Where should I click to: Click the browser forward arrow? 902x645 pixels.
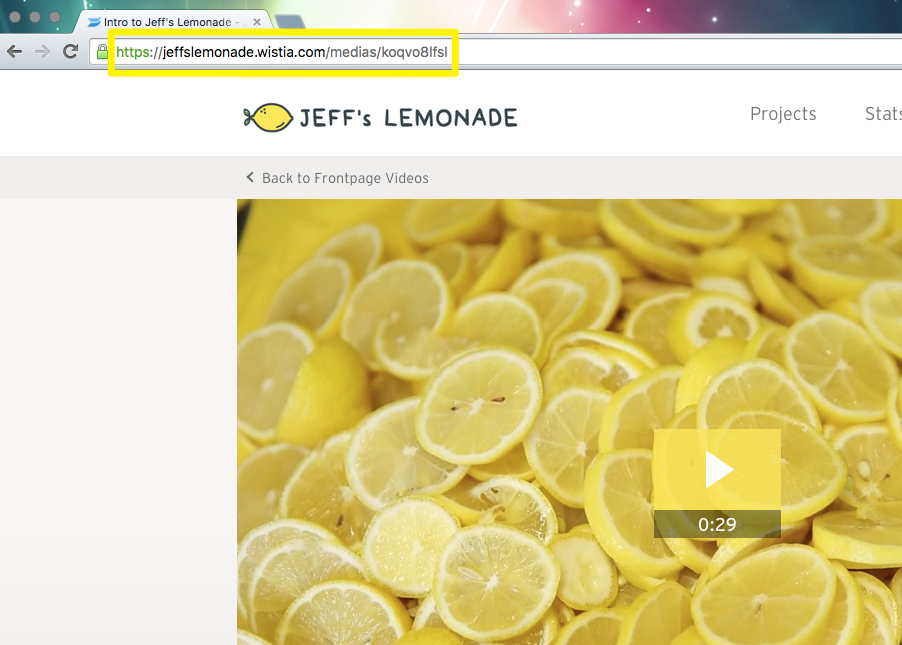42,51
